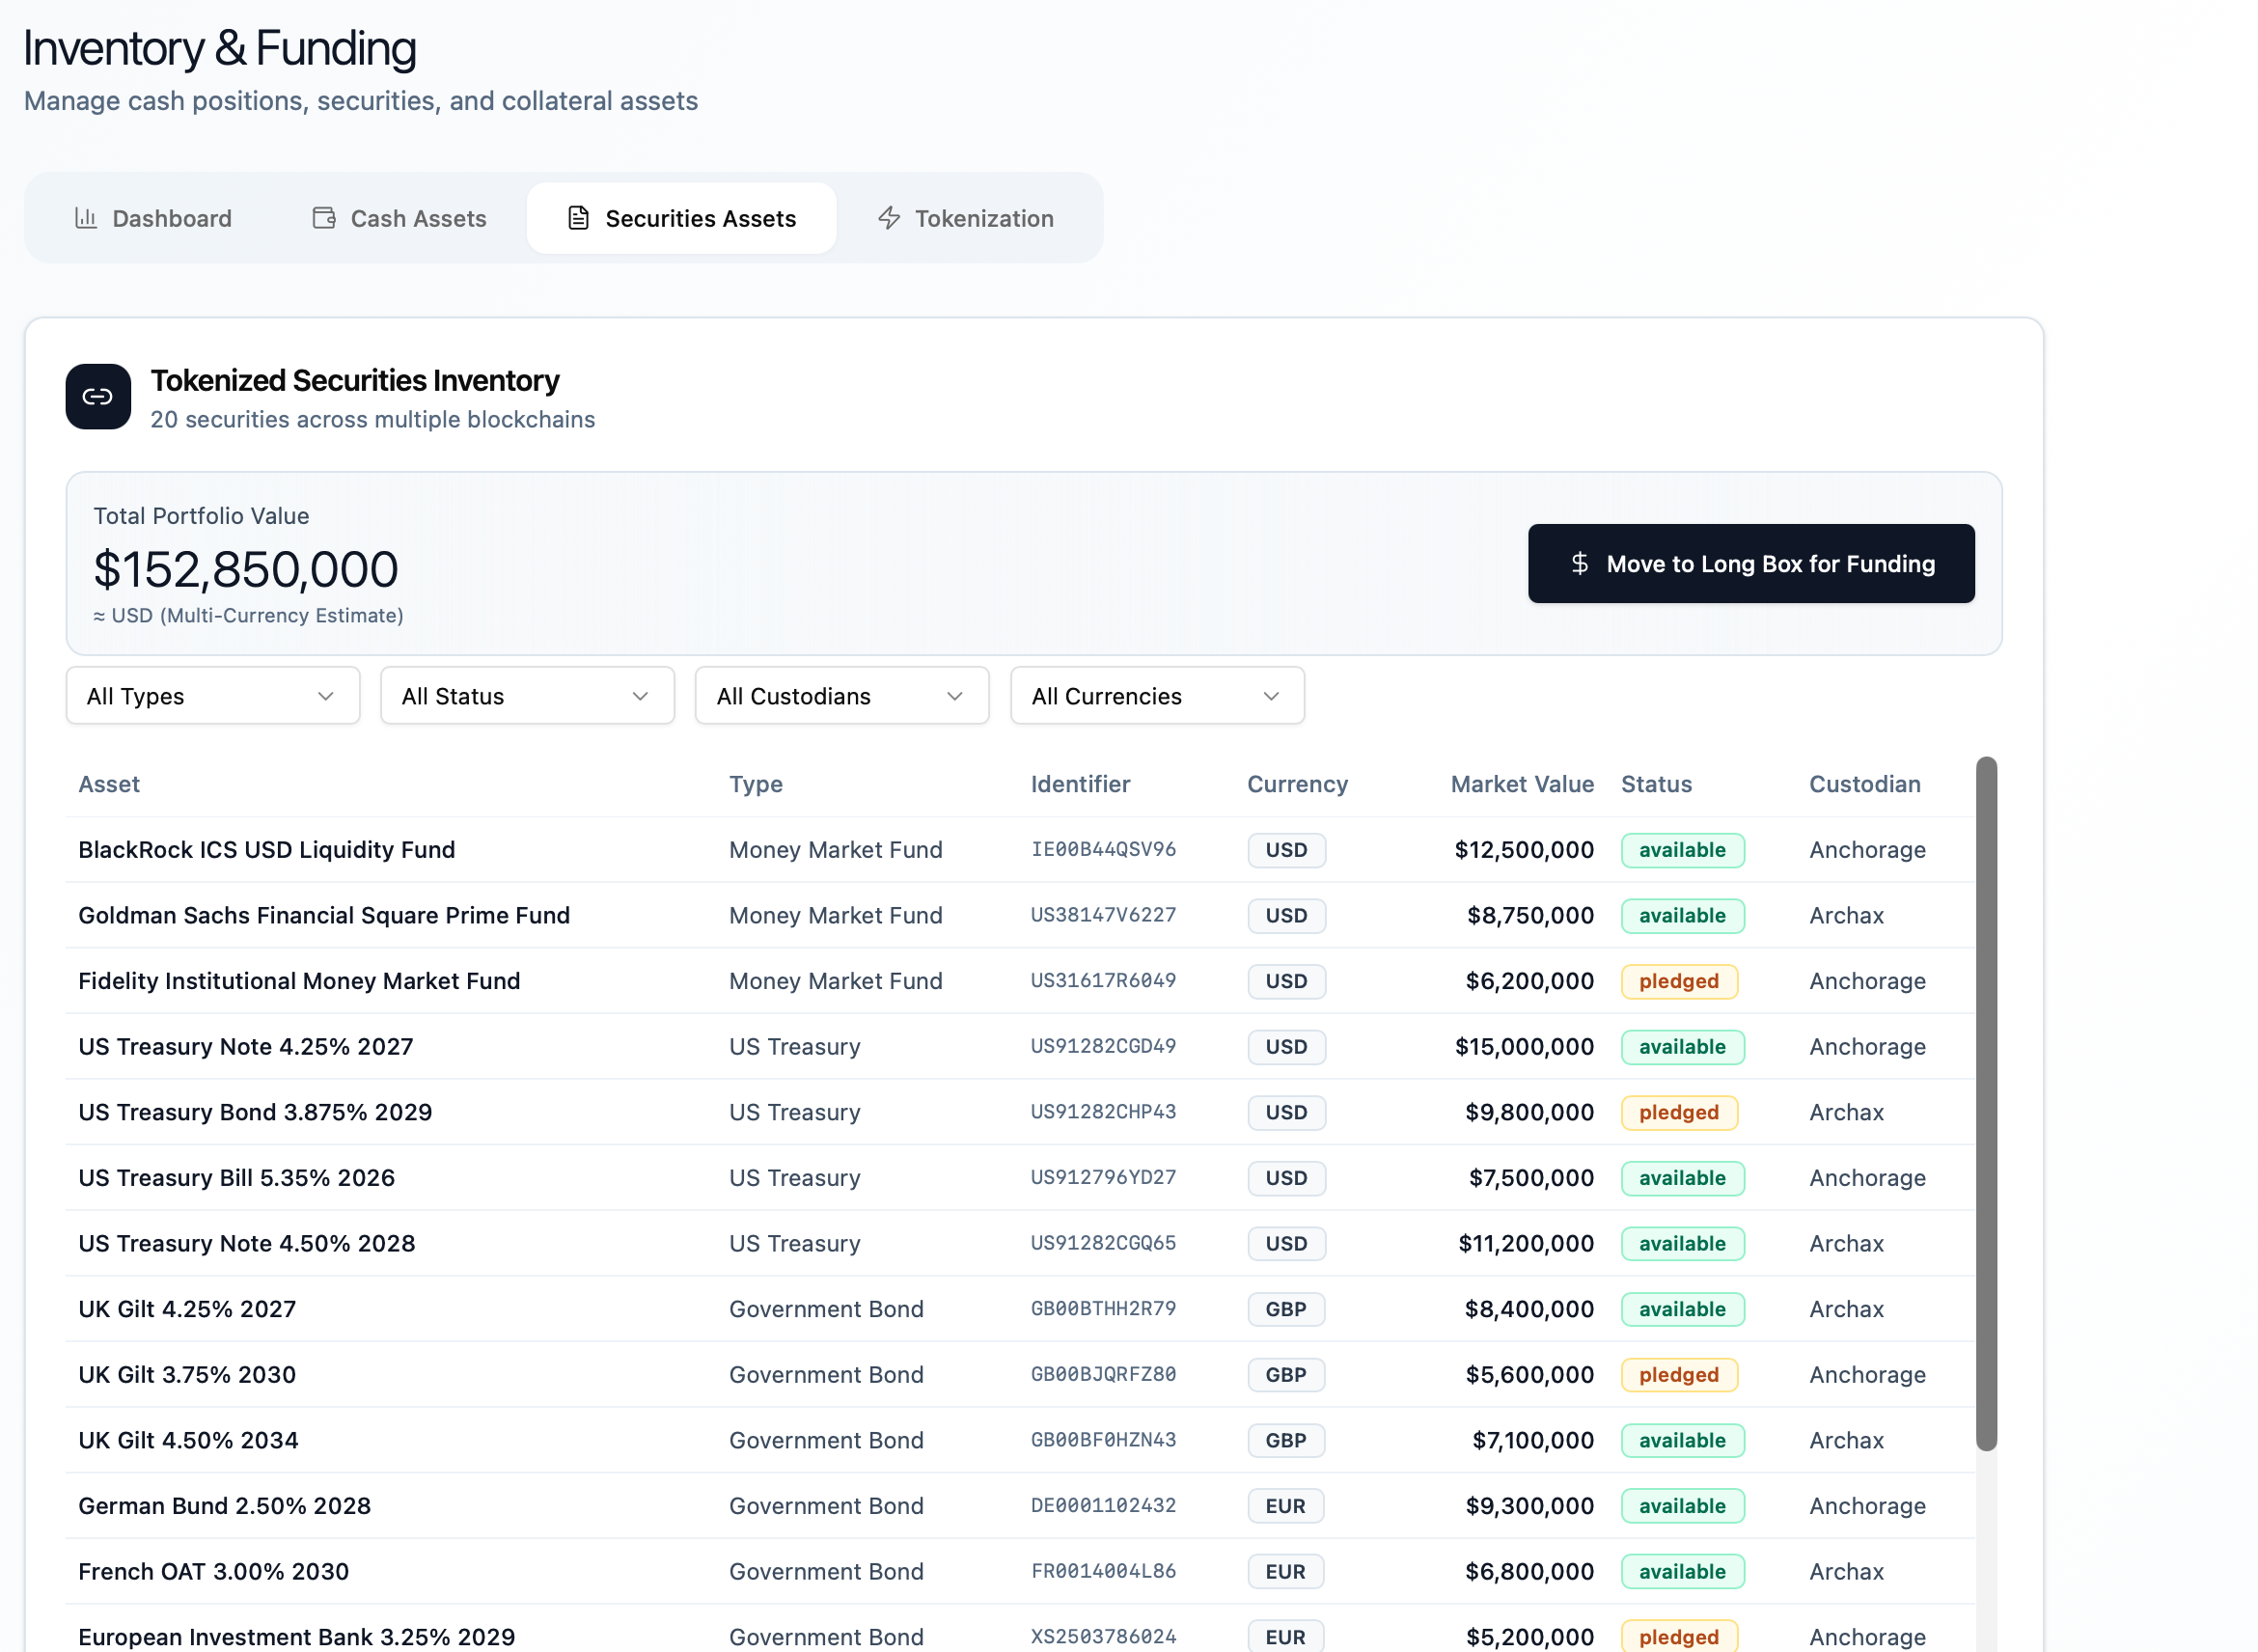Image resolution: width=2258 pixels, height=1652 pixels.
Task: Click the securities table vertical scrollbar
Action: point(1986,1104)
